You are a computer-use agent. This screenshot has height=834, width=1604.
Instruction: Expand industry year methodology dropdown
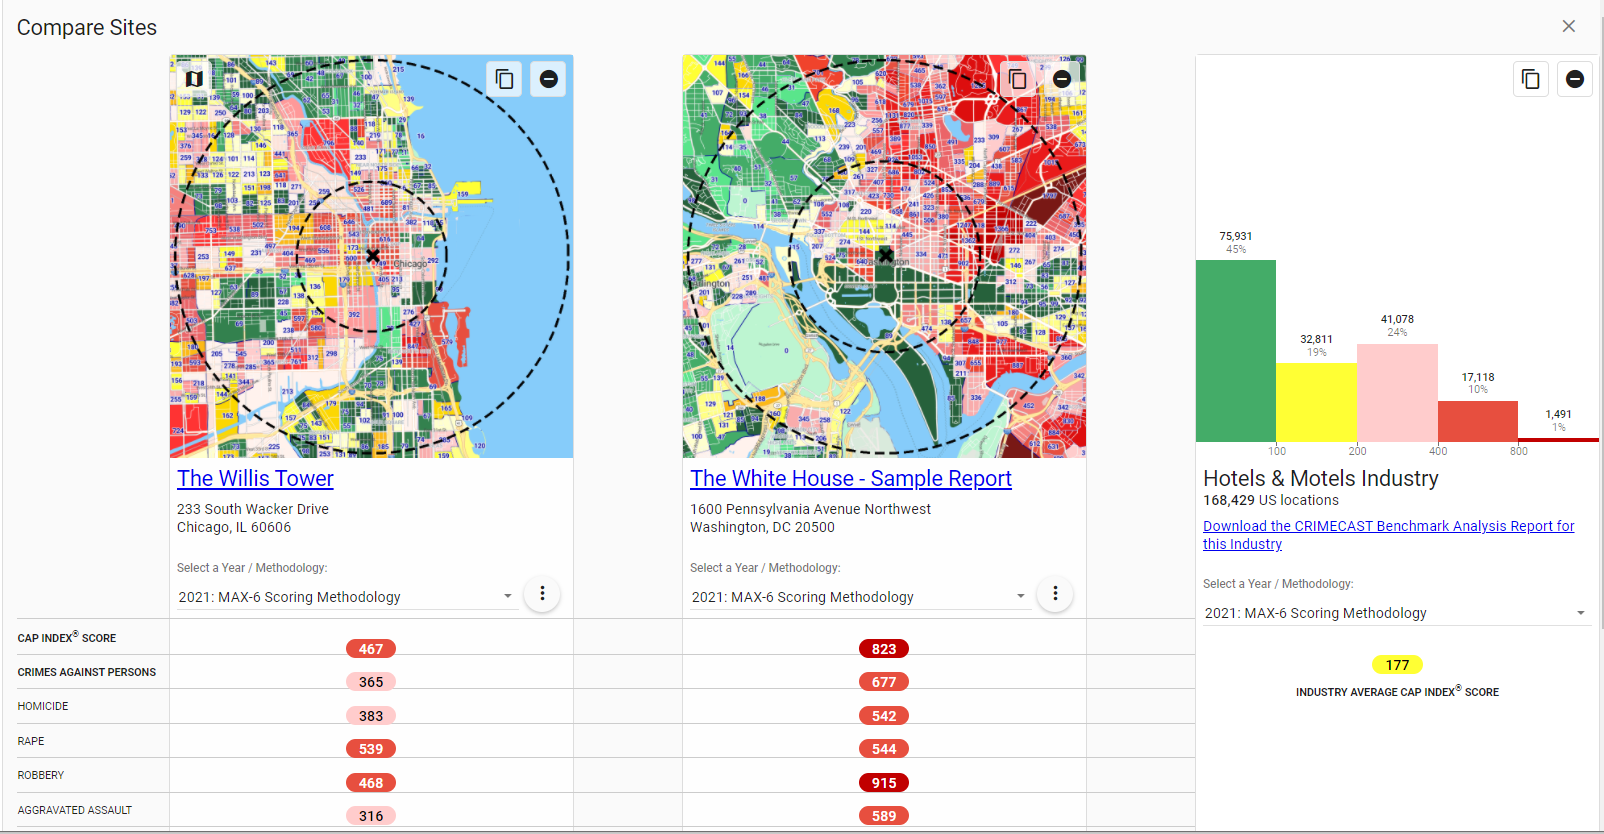(x=1581, y=613)
